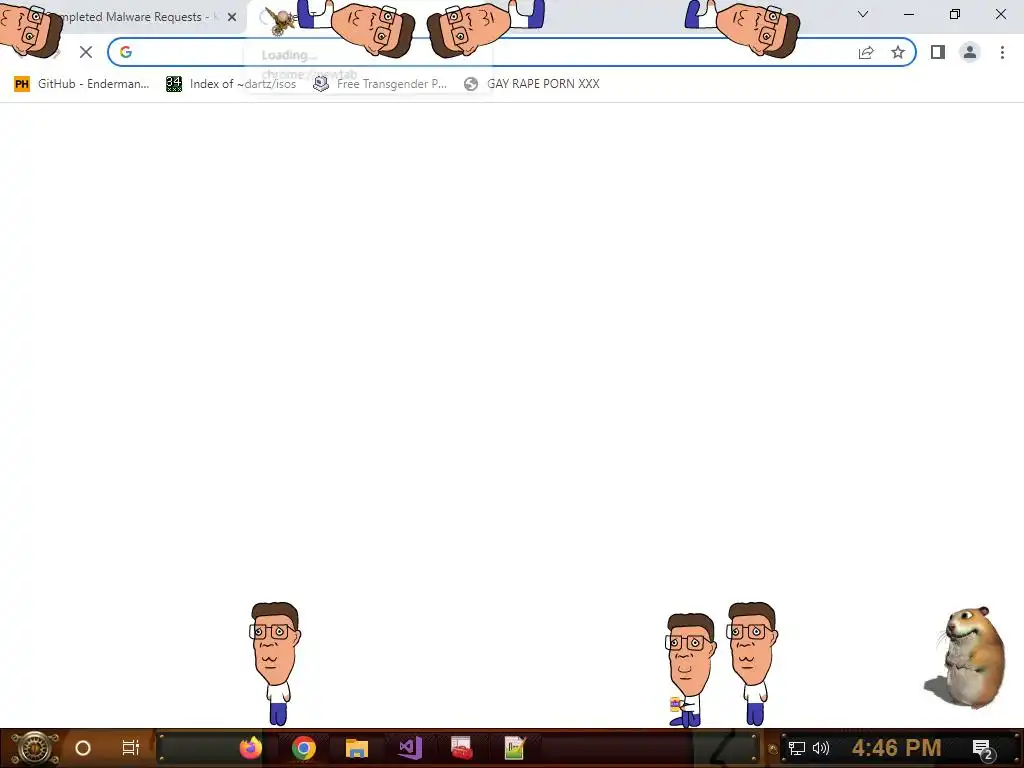Open the Chrome profile avatar menu
Screen dimensions: 1024x768
pos(970,52)
